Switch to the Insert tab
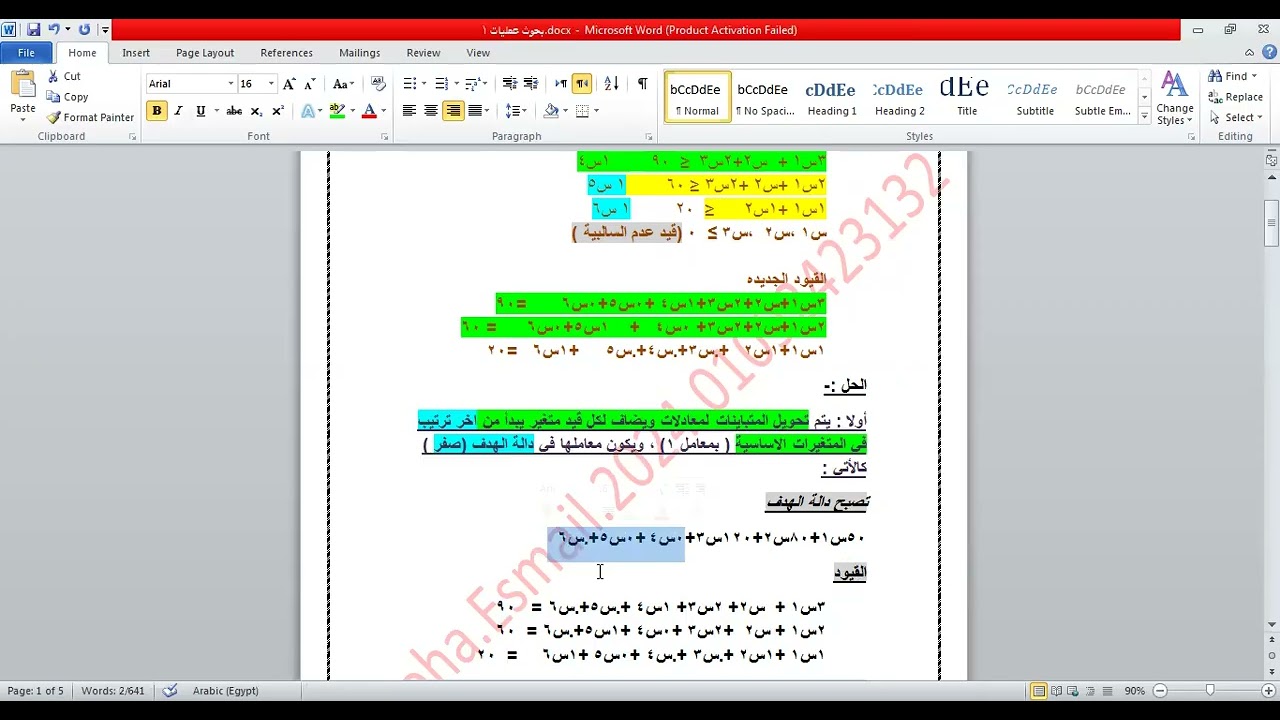The width and height of the screenshot is (1280, 720). tap(136, 53)
